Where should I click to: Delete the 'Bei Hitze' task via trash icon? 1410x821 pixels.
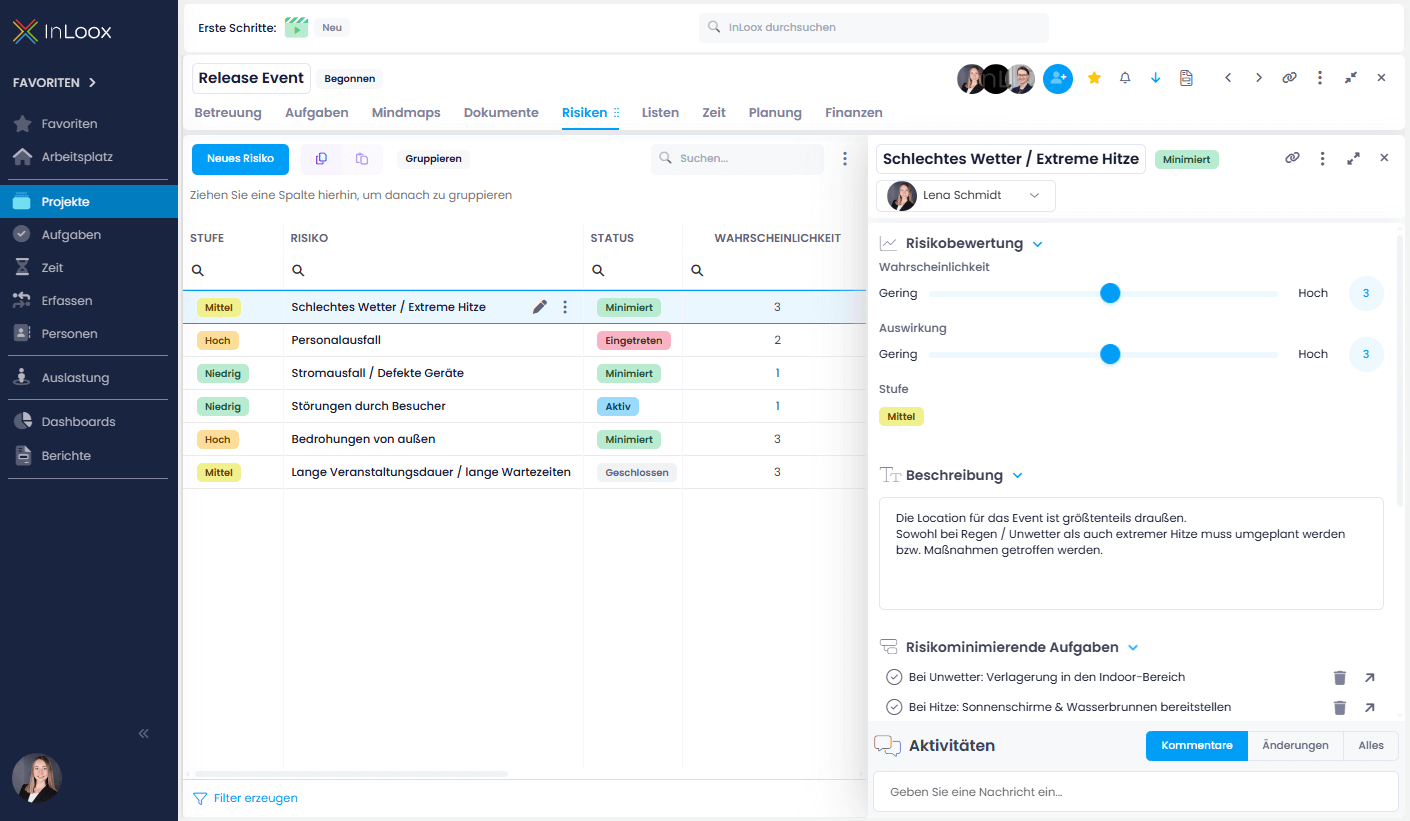[1340, 707]
